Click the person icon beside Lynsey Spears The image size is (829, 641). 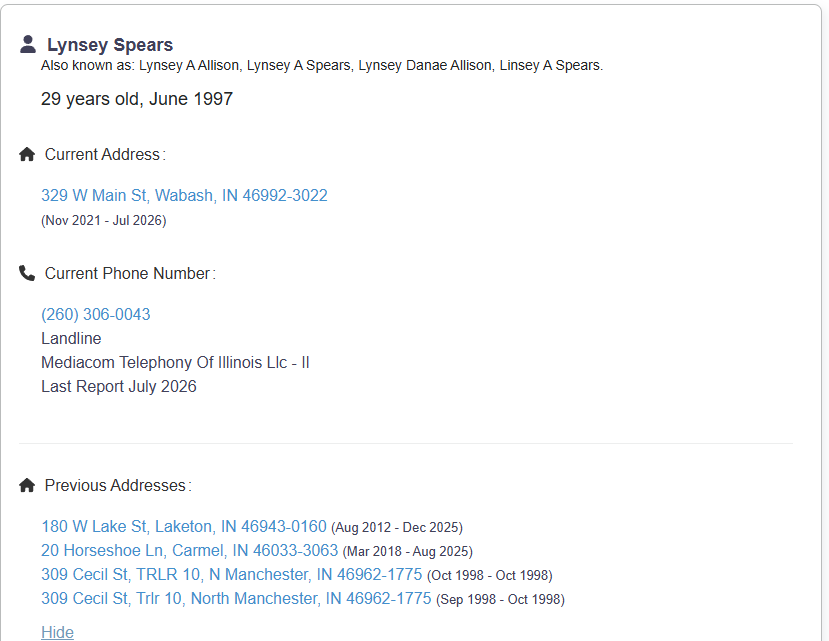[27, 44]
